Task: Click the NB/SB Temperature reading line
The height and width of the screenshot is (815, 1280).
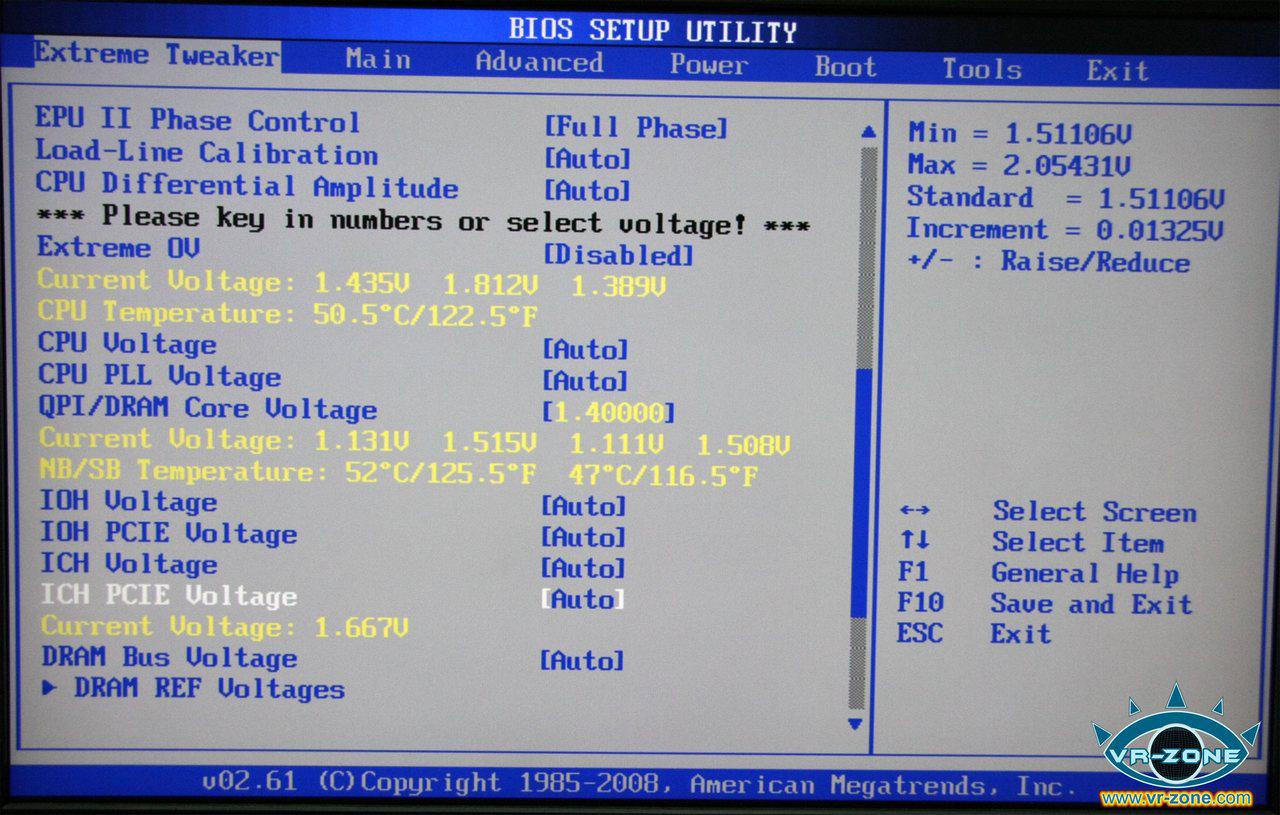Action: coord(399,472)
